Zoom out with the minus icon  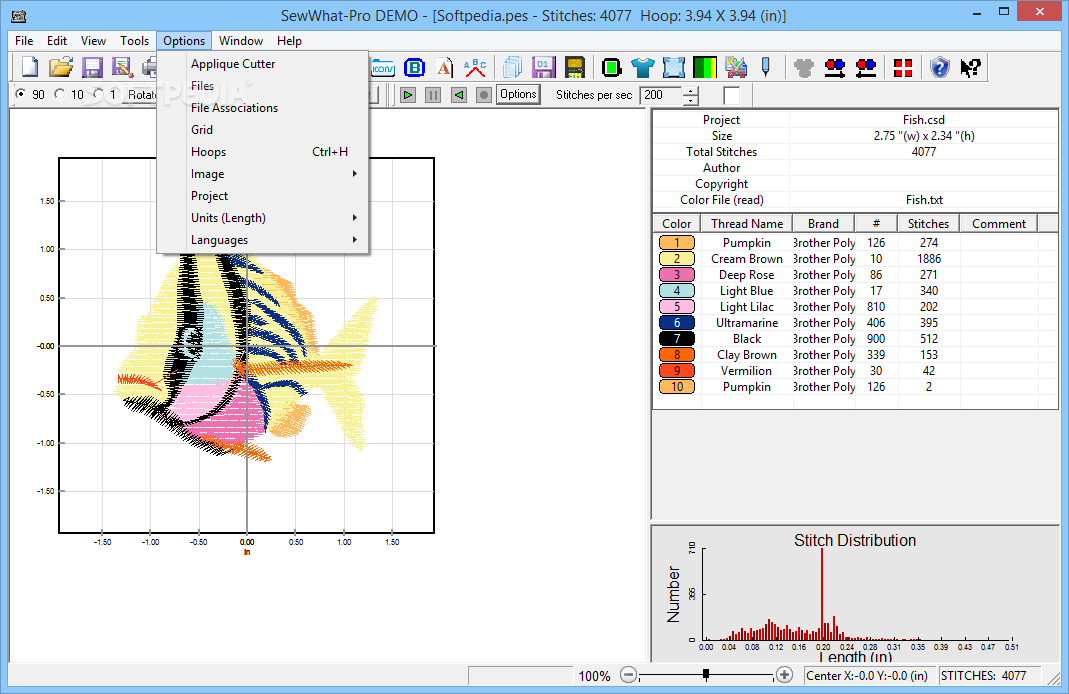point(629,675)
